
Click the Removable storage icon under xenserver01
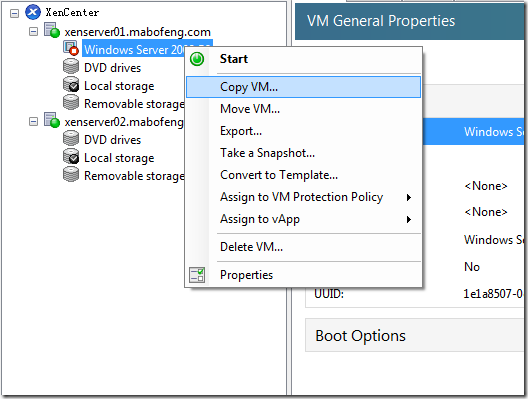tap(71, 102)
